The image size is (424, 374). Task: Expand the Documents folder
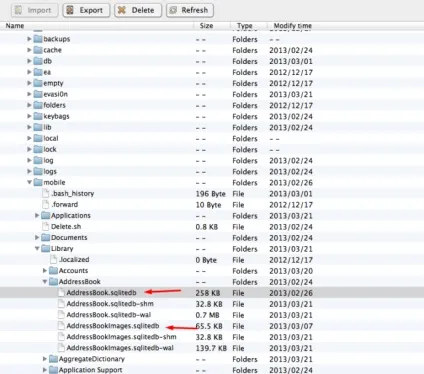tap(37, 237)
